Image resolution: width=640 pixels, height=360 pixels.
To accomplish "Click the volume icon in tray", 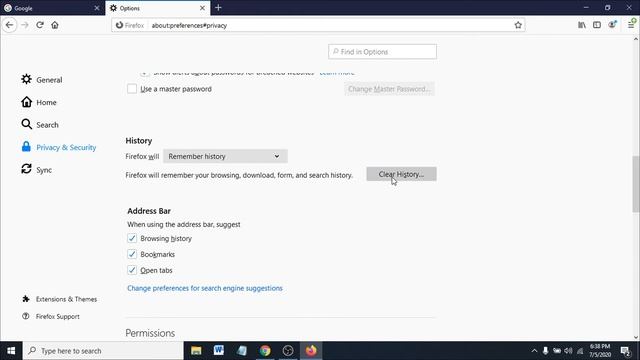I will [568, 351].
